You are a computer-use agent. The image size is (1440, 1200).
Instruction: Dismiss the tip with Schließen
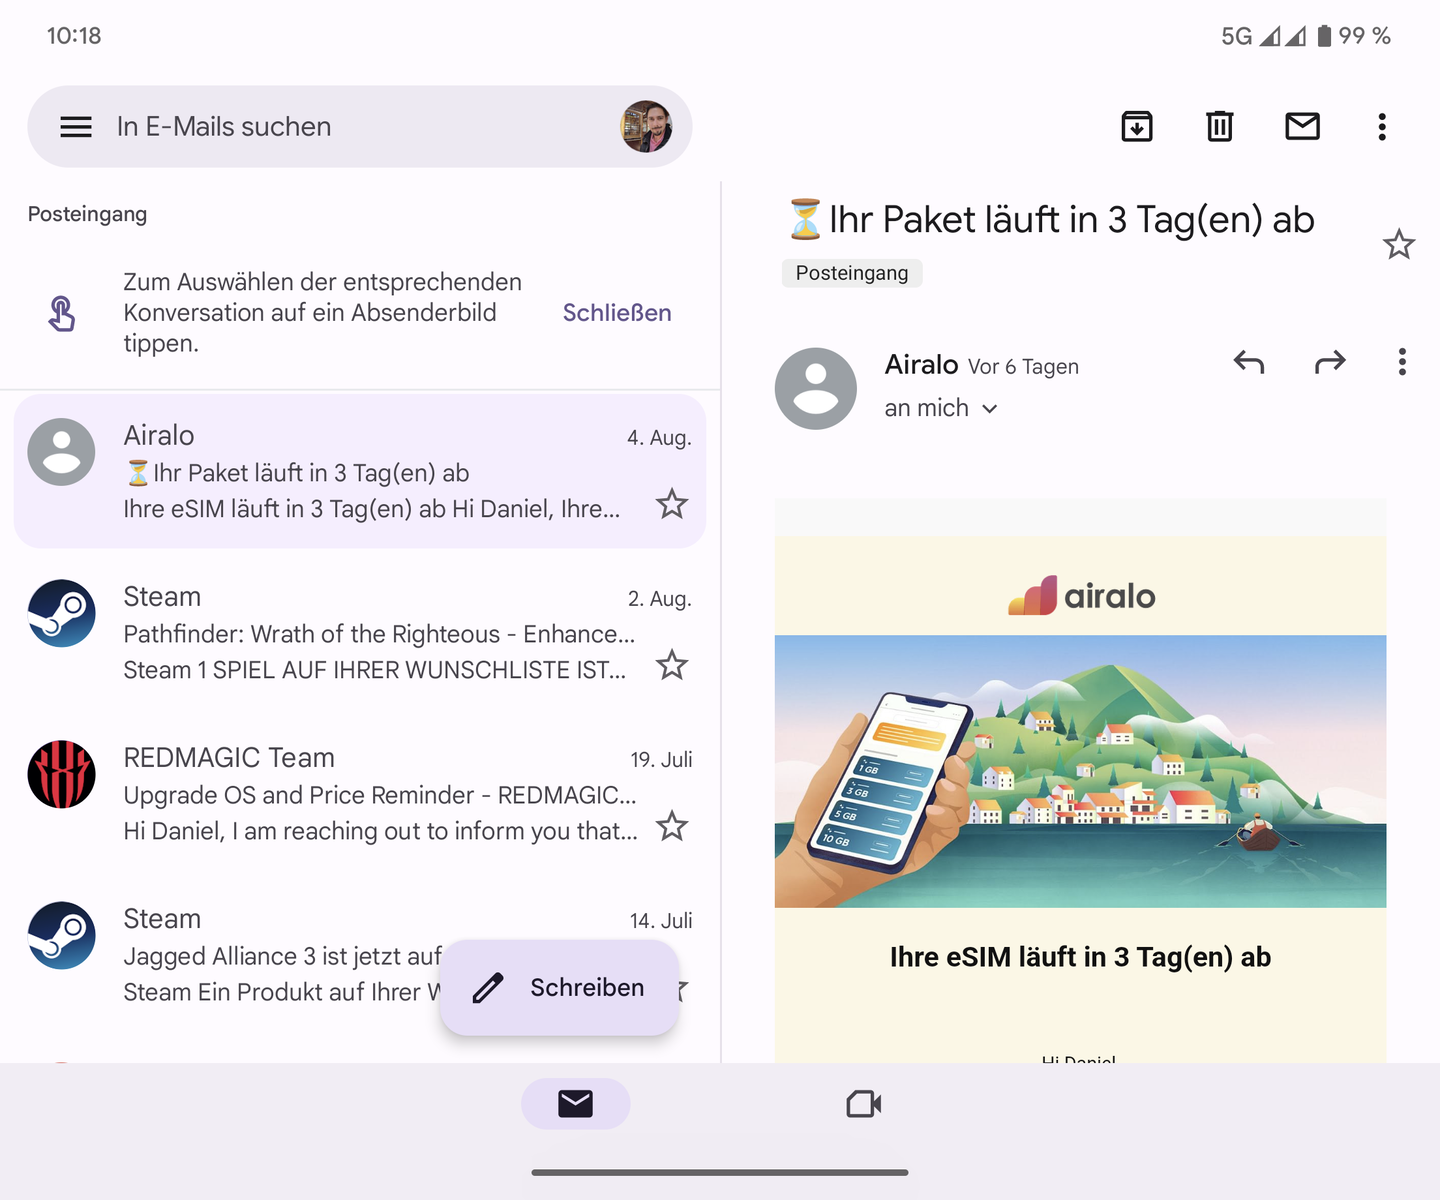click(x=617, y=313)
